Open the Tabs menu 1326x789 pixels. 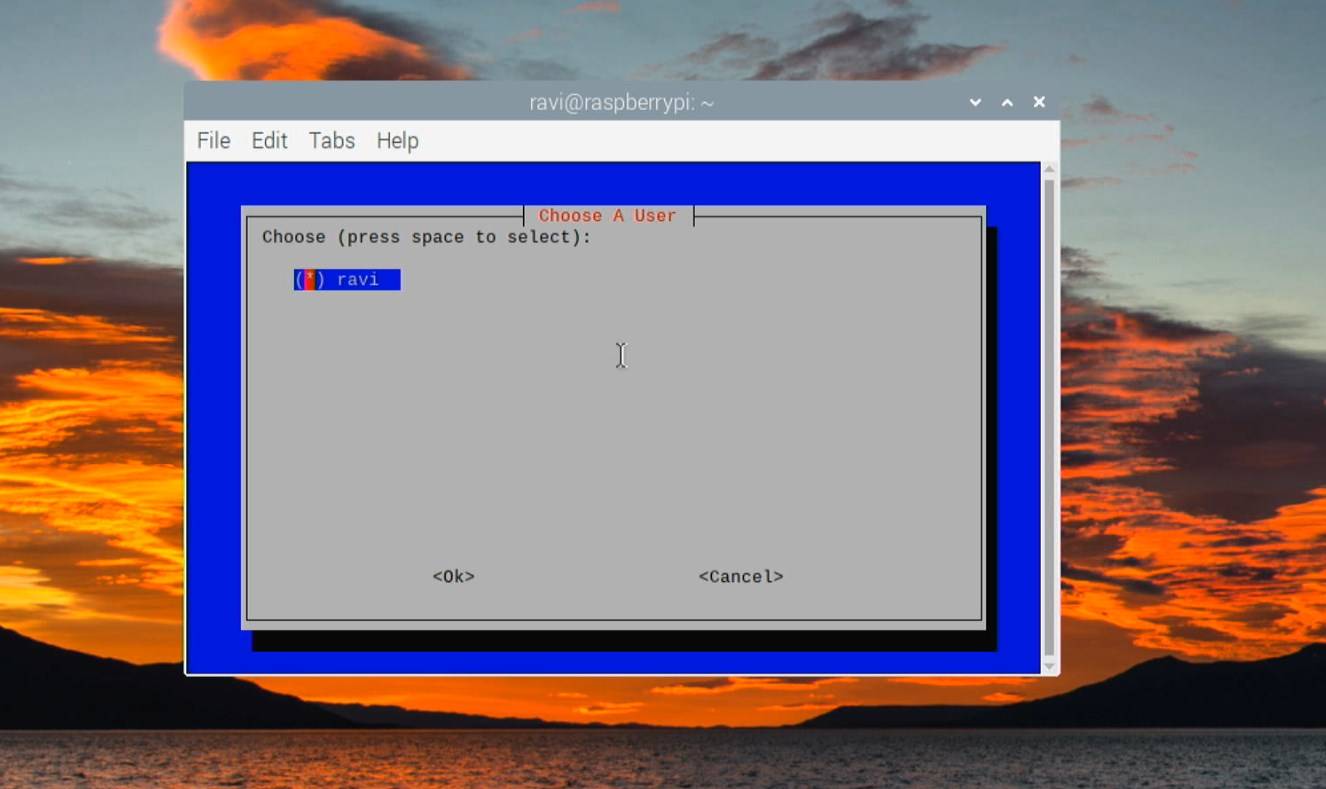point(330,141)
